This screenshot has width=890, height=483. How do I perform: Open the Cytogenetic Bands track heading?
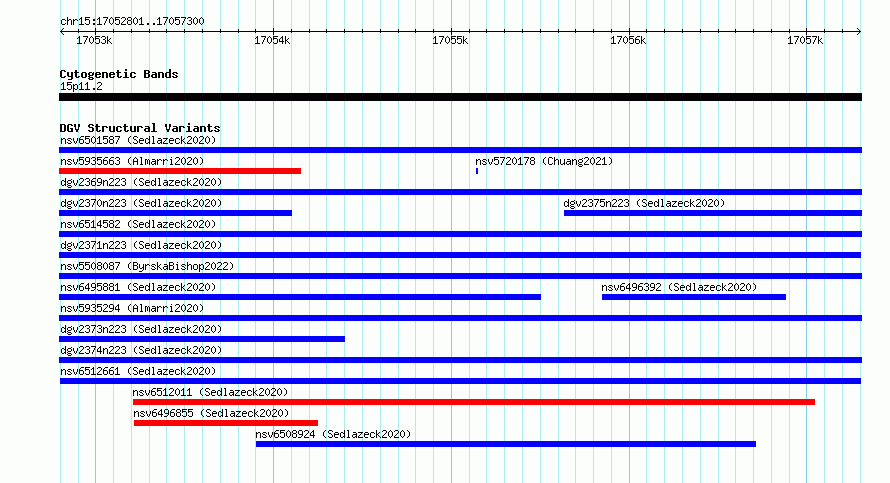(119, 74)
